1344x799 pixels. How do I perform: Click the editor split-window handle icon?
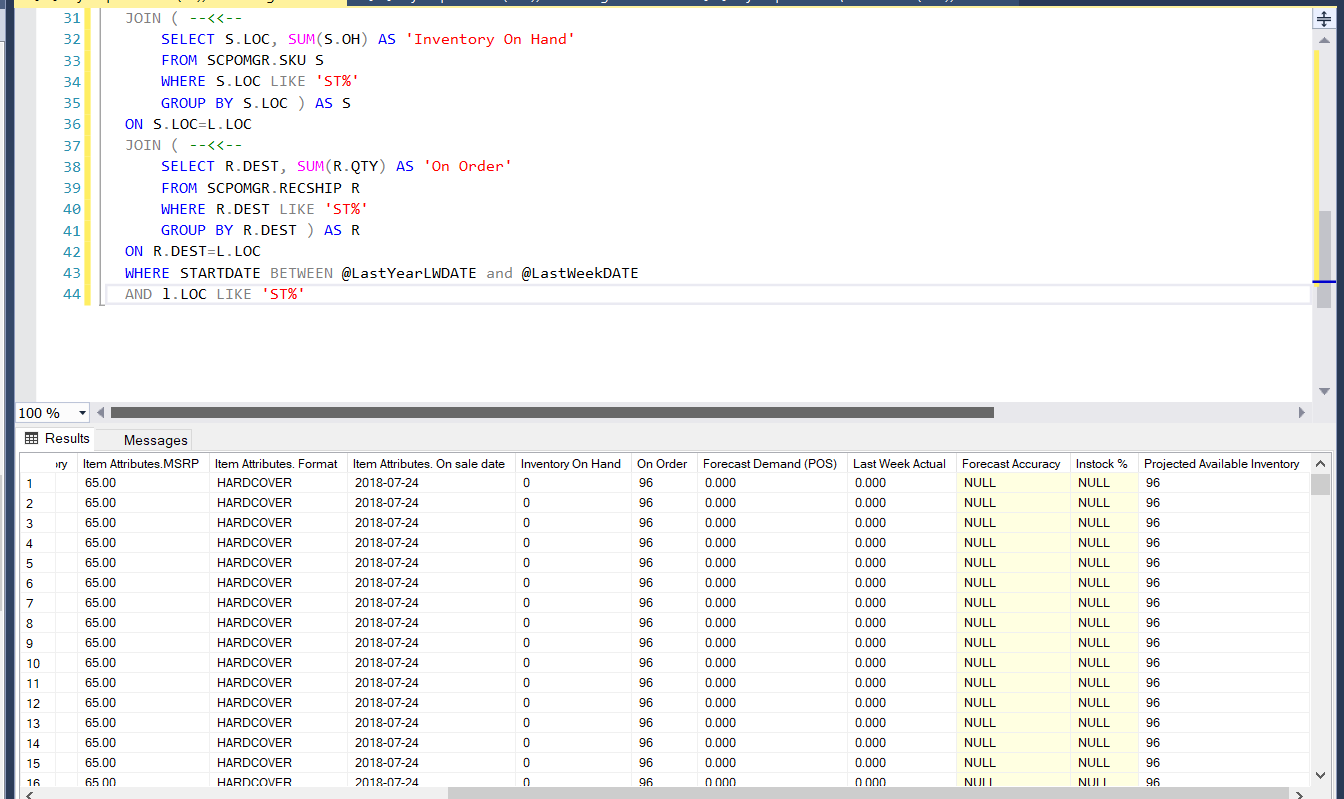click(x=1325, y=18)
